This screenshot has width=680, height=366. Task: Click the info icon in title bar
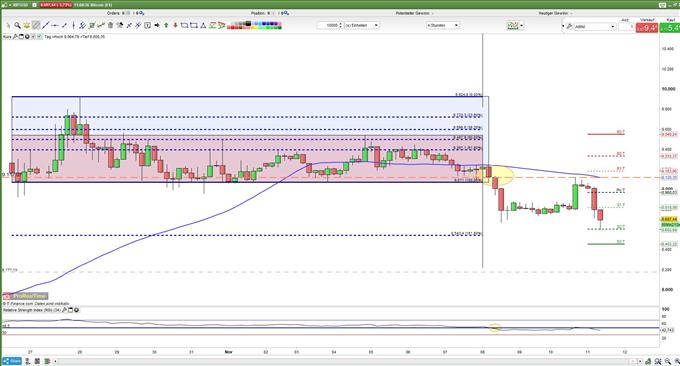coord(34,5)
